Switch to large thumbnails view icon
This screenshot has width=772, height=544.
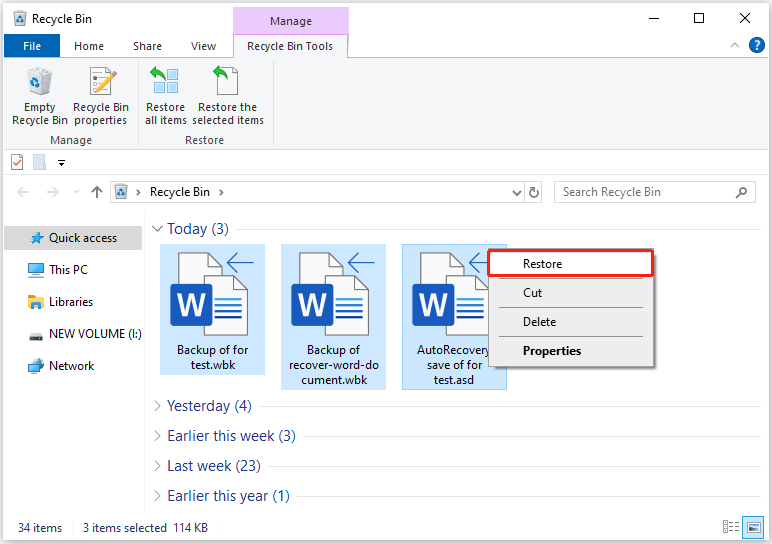pos(753,527)
